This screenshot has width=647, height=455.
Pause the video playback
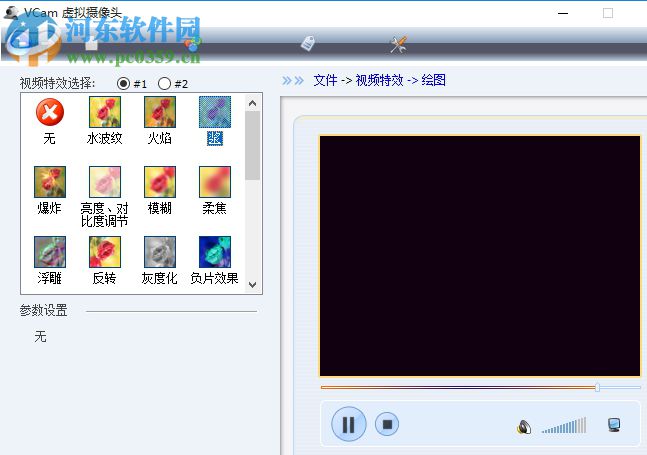coord(349,424)
